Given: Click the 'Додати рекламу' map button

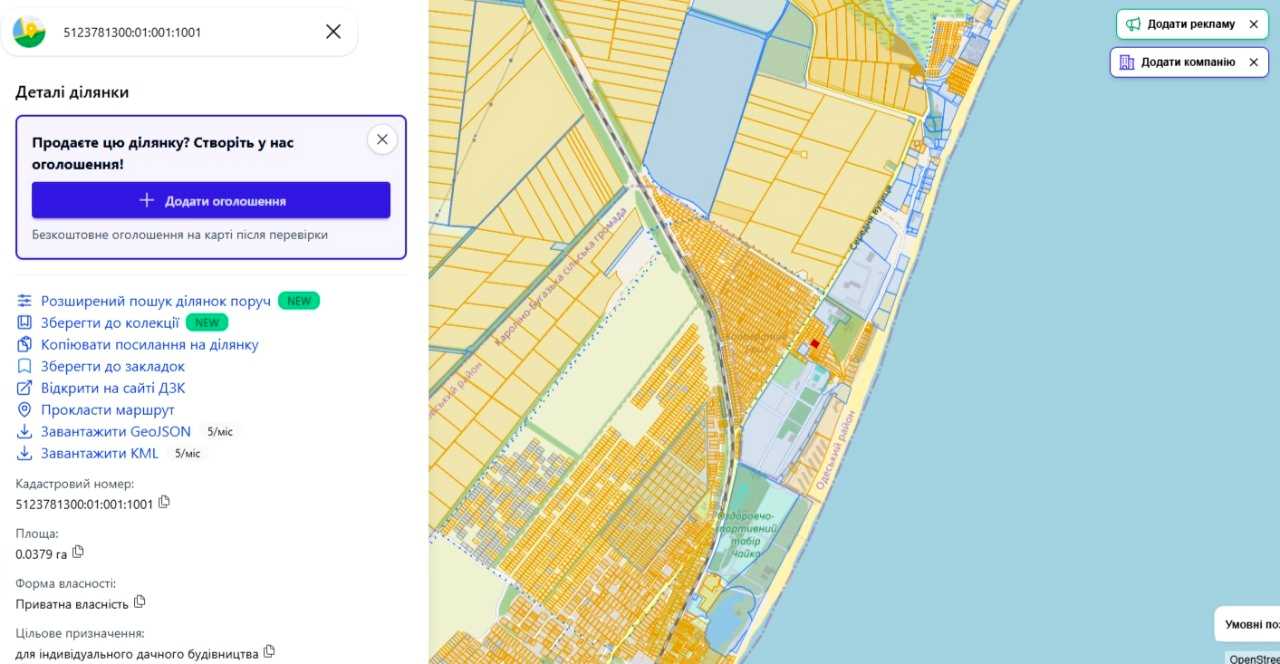Looking at the screenshot, I should [x=1192, y=24].
